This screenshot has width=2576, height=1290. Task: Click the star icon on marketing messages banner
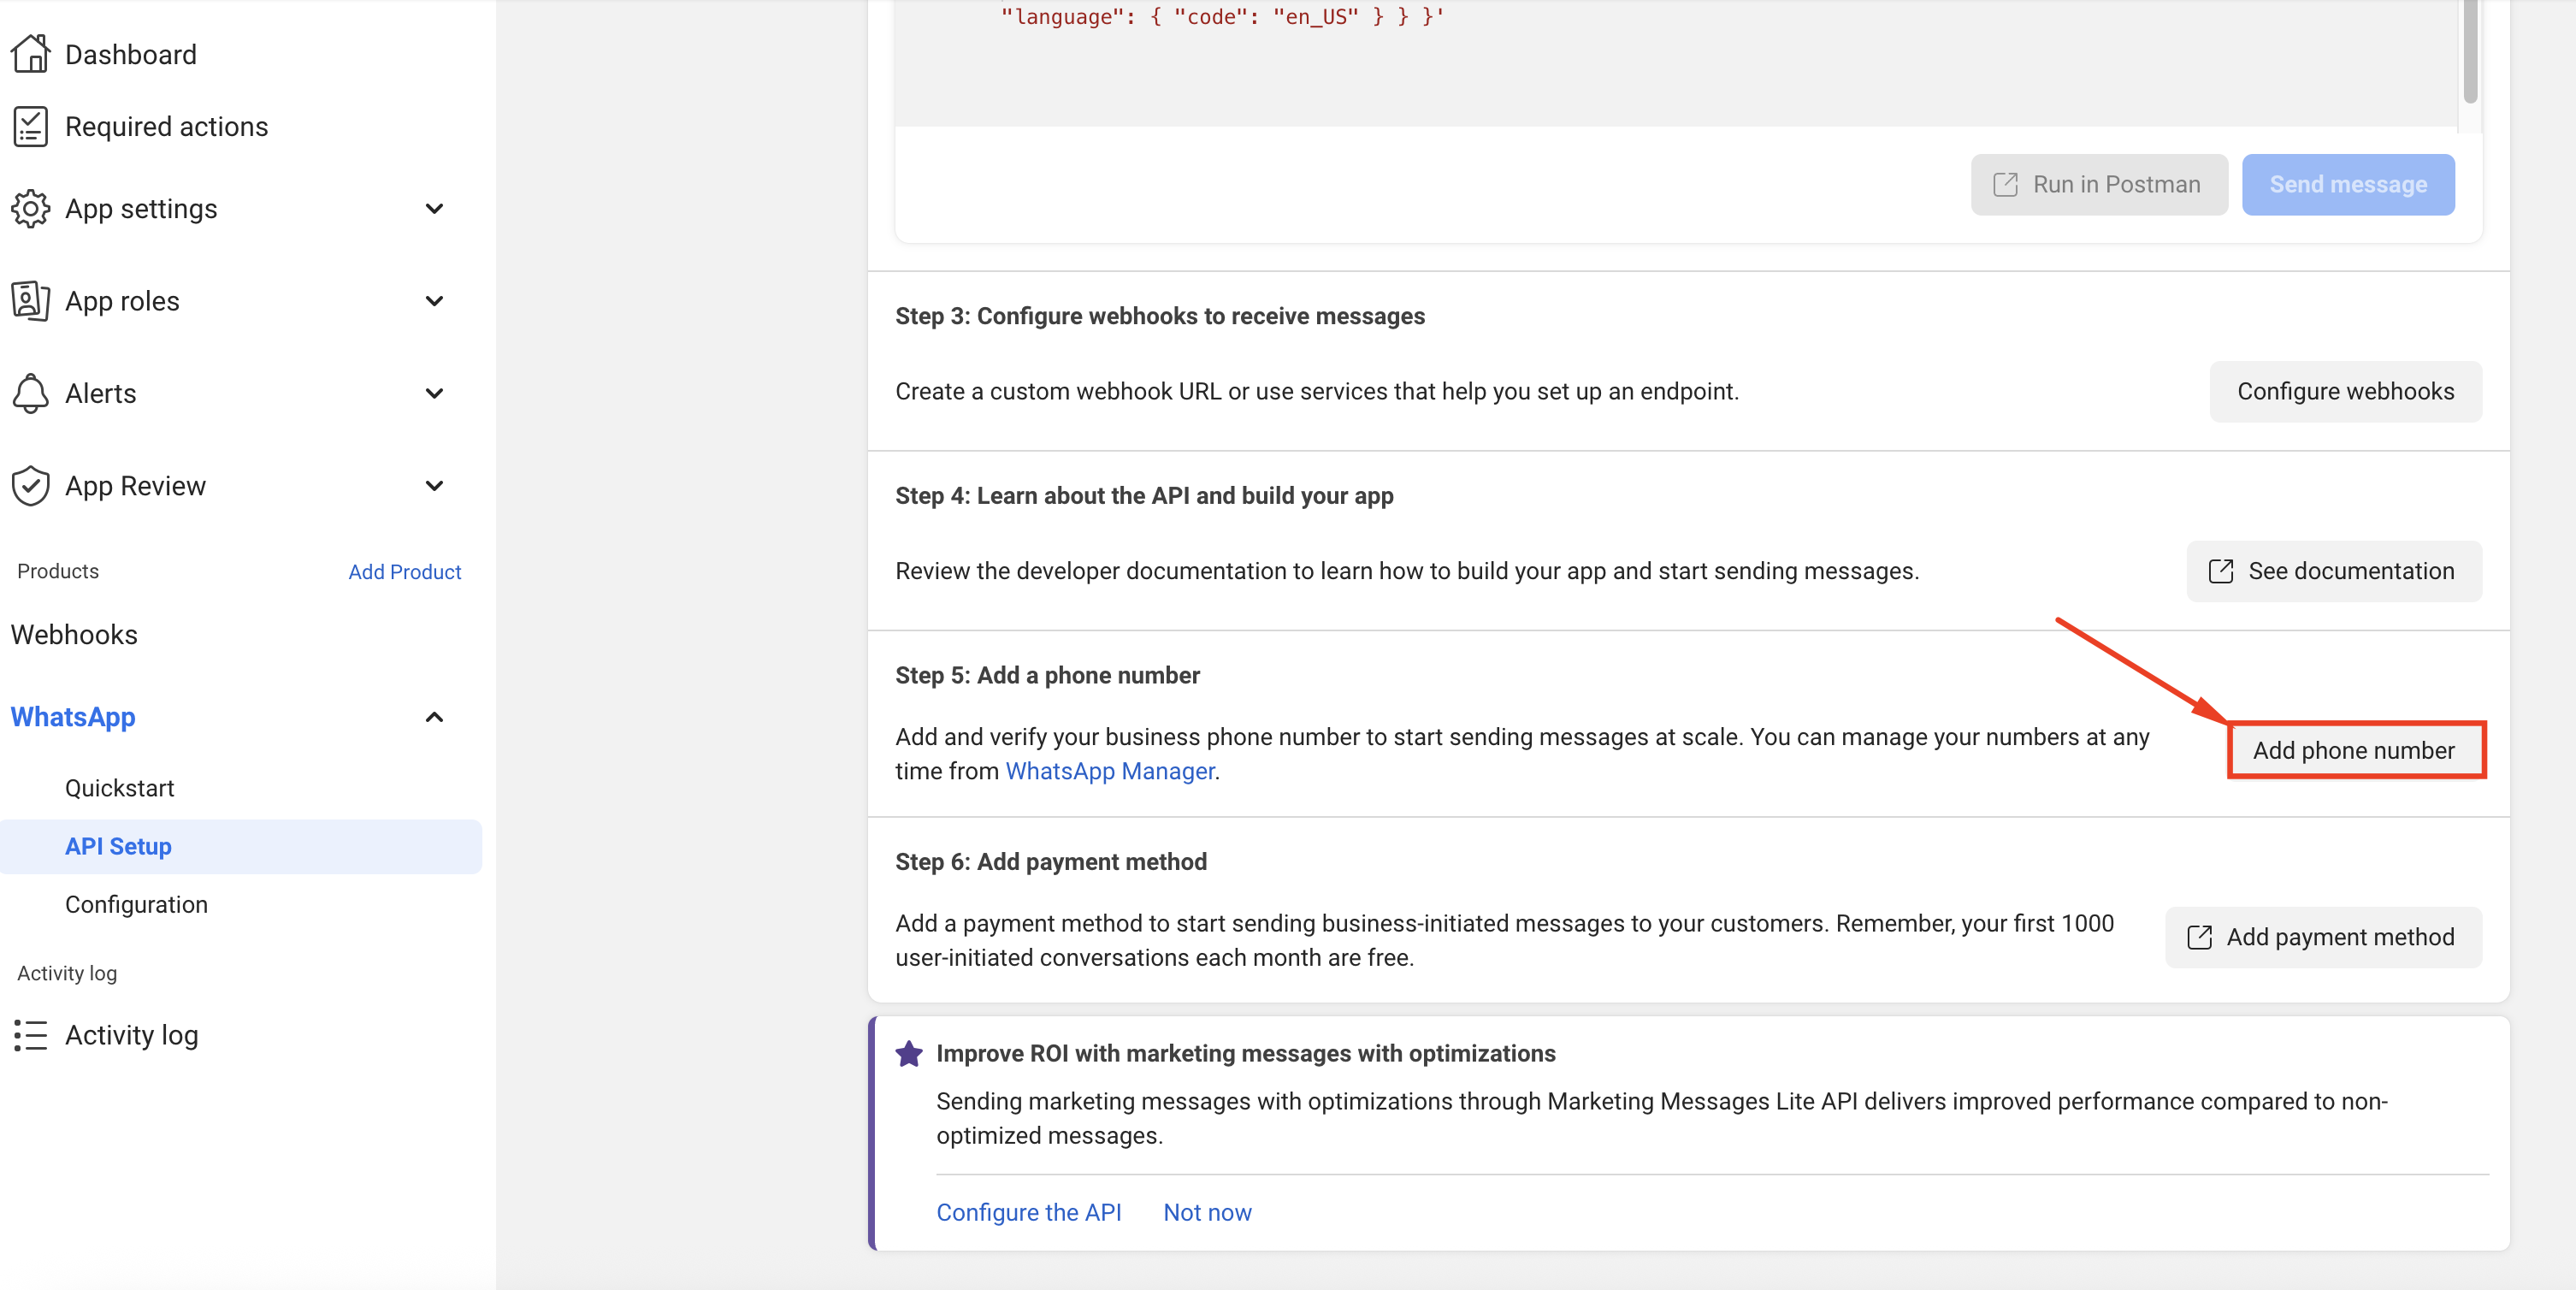tap(909, 1053)
